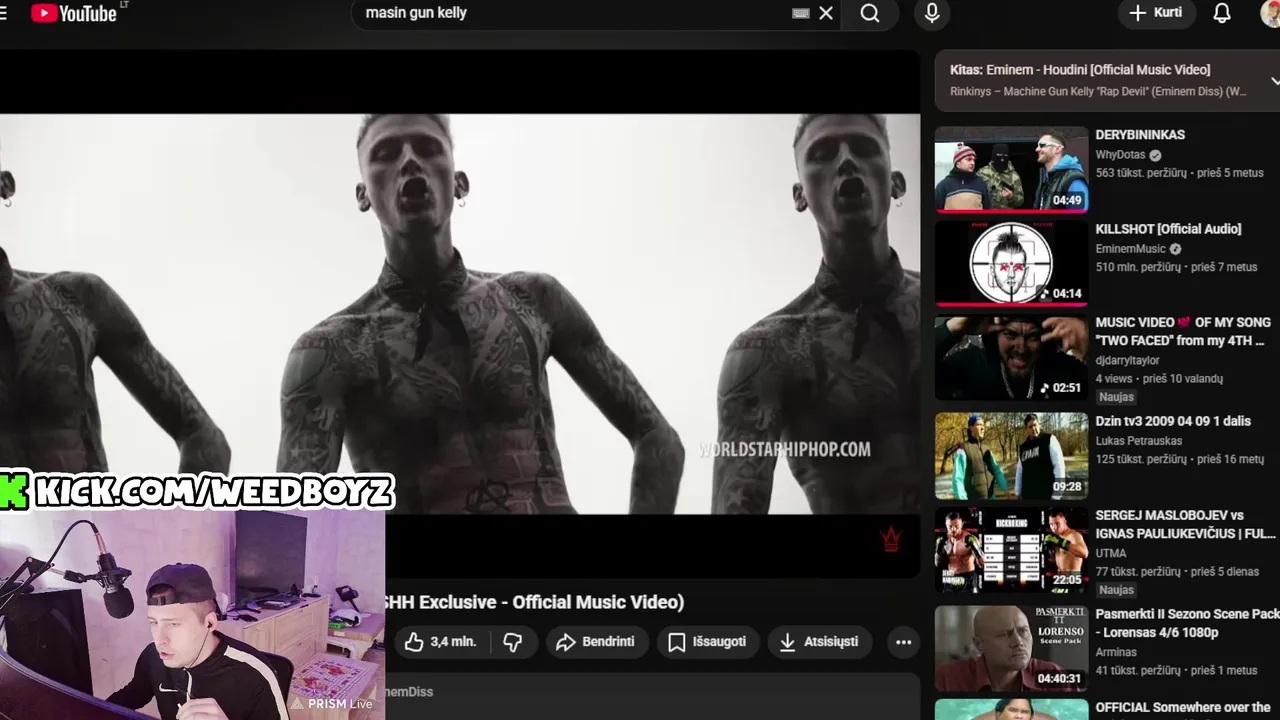Screen dimensions: 1280x720
Task: Start voice search with the microphone icon
Action: pyautogui.click(x=932, y=13)
